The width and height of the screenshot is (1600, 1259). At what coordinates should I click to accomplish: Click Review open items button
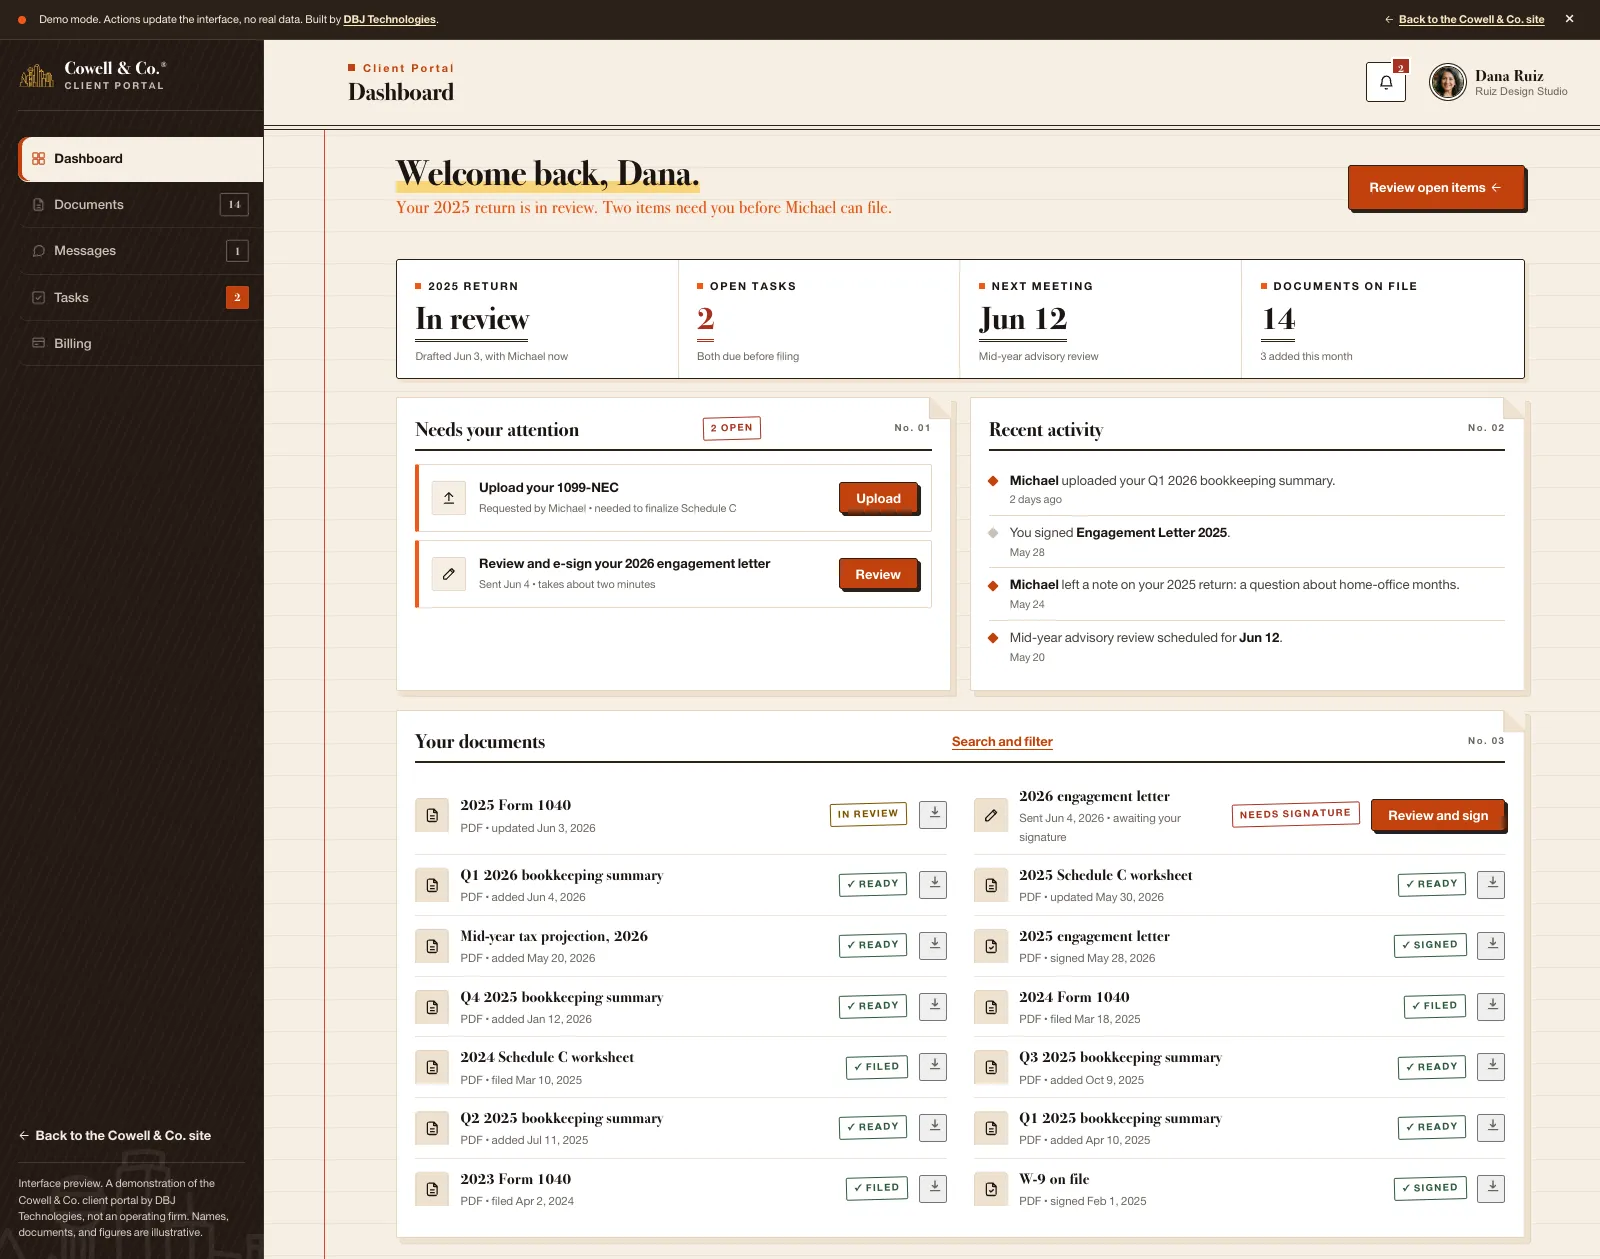1436,188
